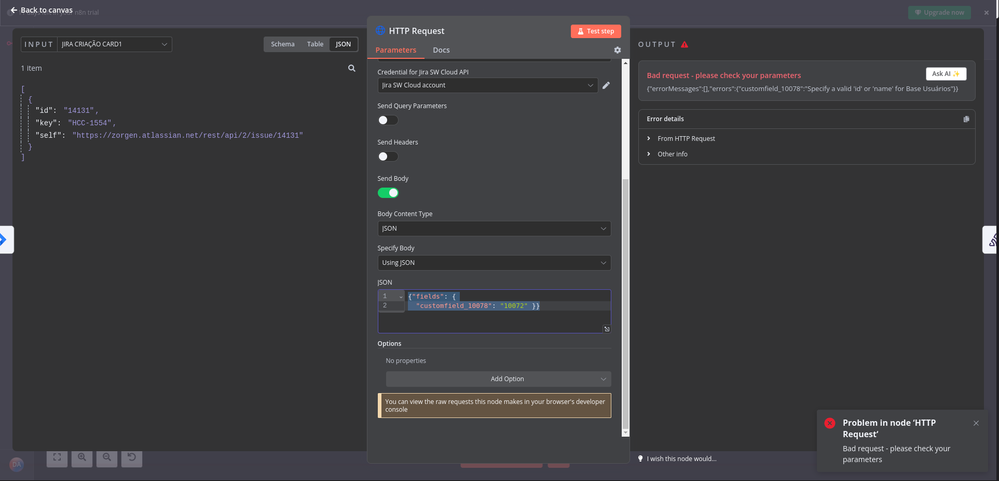This screenshot has width=999, height=481.
Task: Switch input view to Schema
Action: pyautogui.click(x=283, y=44)
